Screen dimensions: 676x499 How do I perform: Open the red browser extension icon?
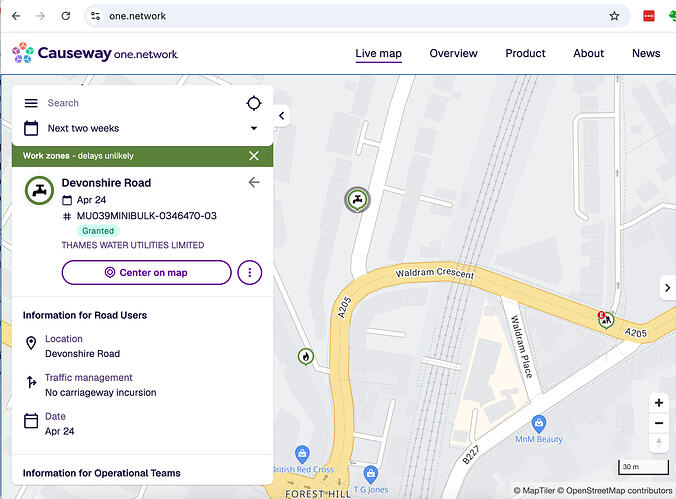(648, 16)
